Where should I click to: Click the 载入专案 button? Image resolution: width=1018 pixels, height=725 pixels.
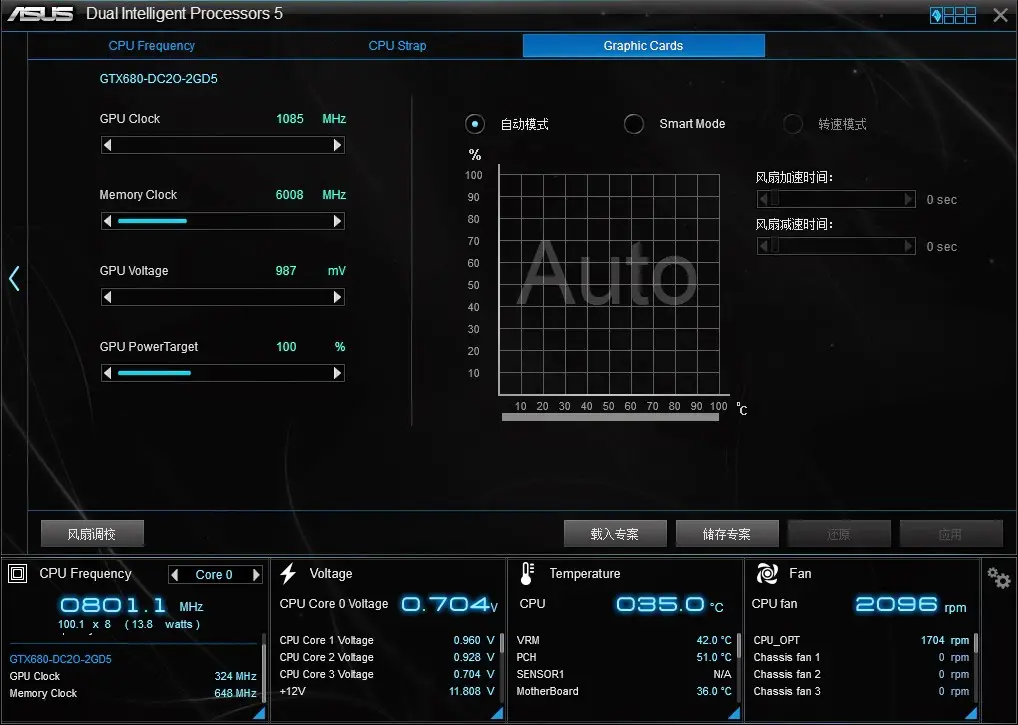[x=615, y=534]
